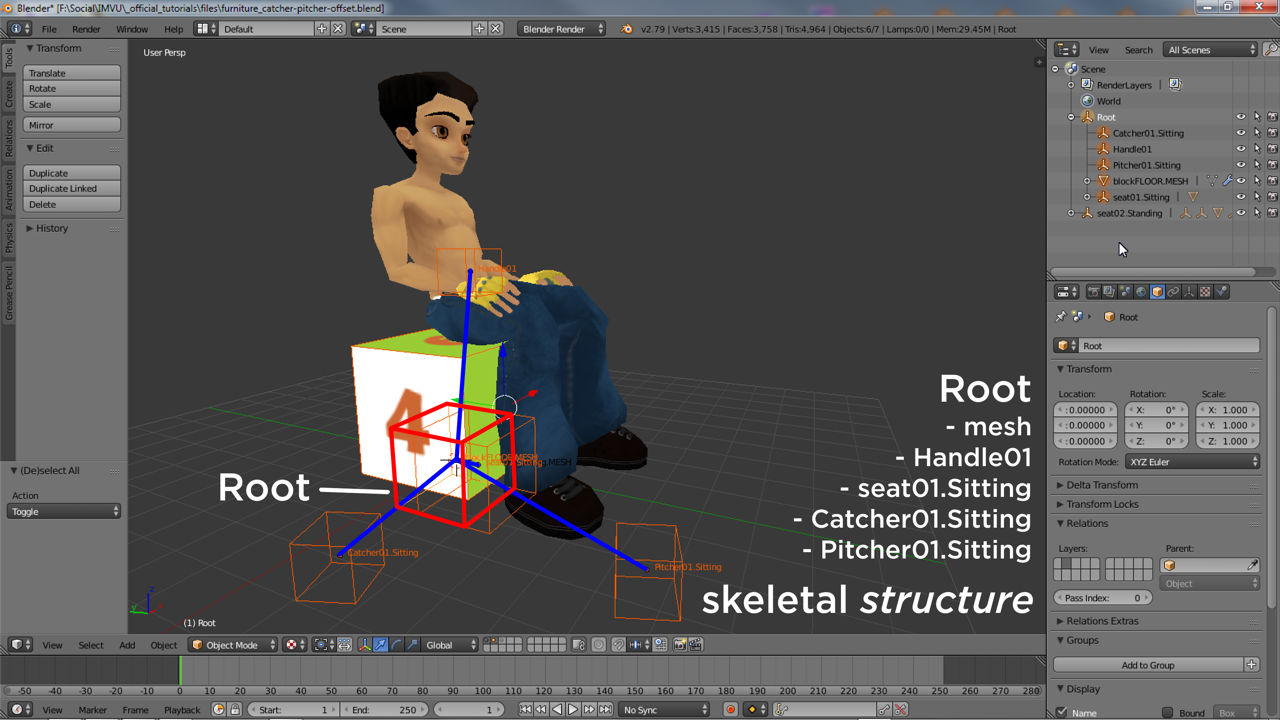Viewport: 1280px width, 720px height.
Task: Open the Physics properties tab icon
Action: point(1221,292)
